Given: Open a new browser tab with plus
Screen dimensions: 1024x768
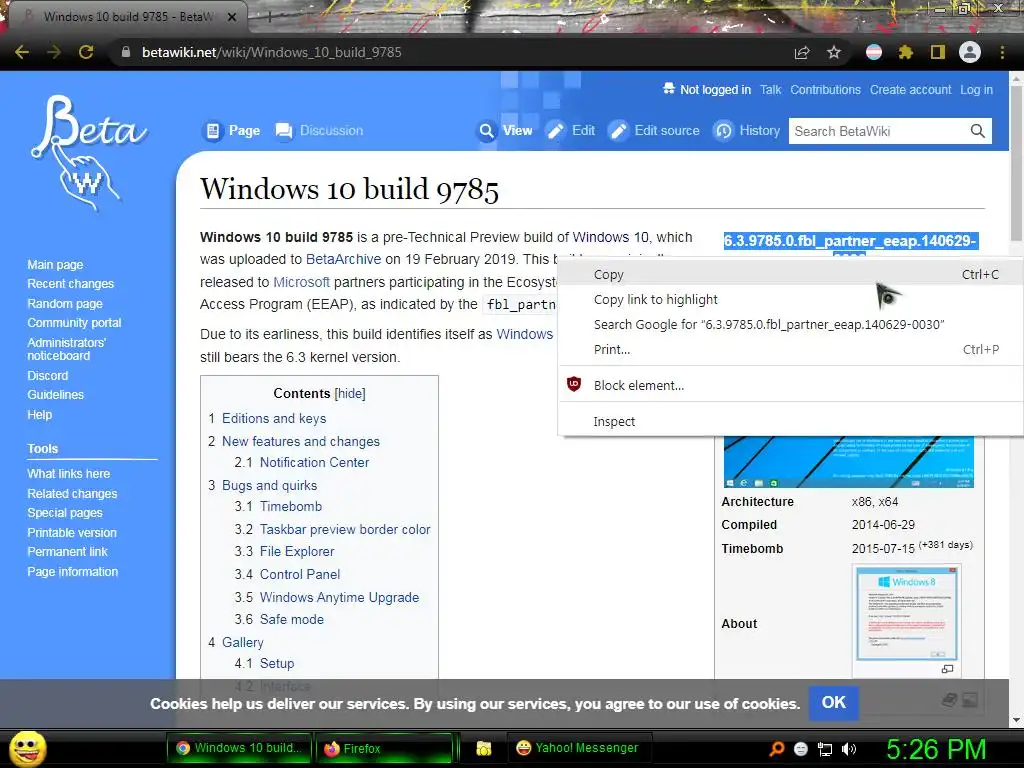Looking at the screenshot, I should click(268, 17).
